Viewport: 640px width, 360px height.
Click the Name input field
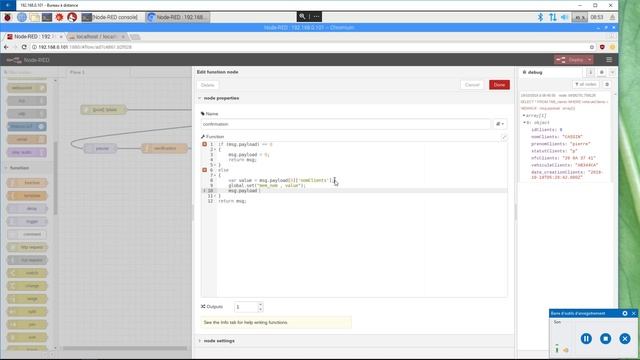tap(345, 124)
